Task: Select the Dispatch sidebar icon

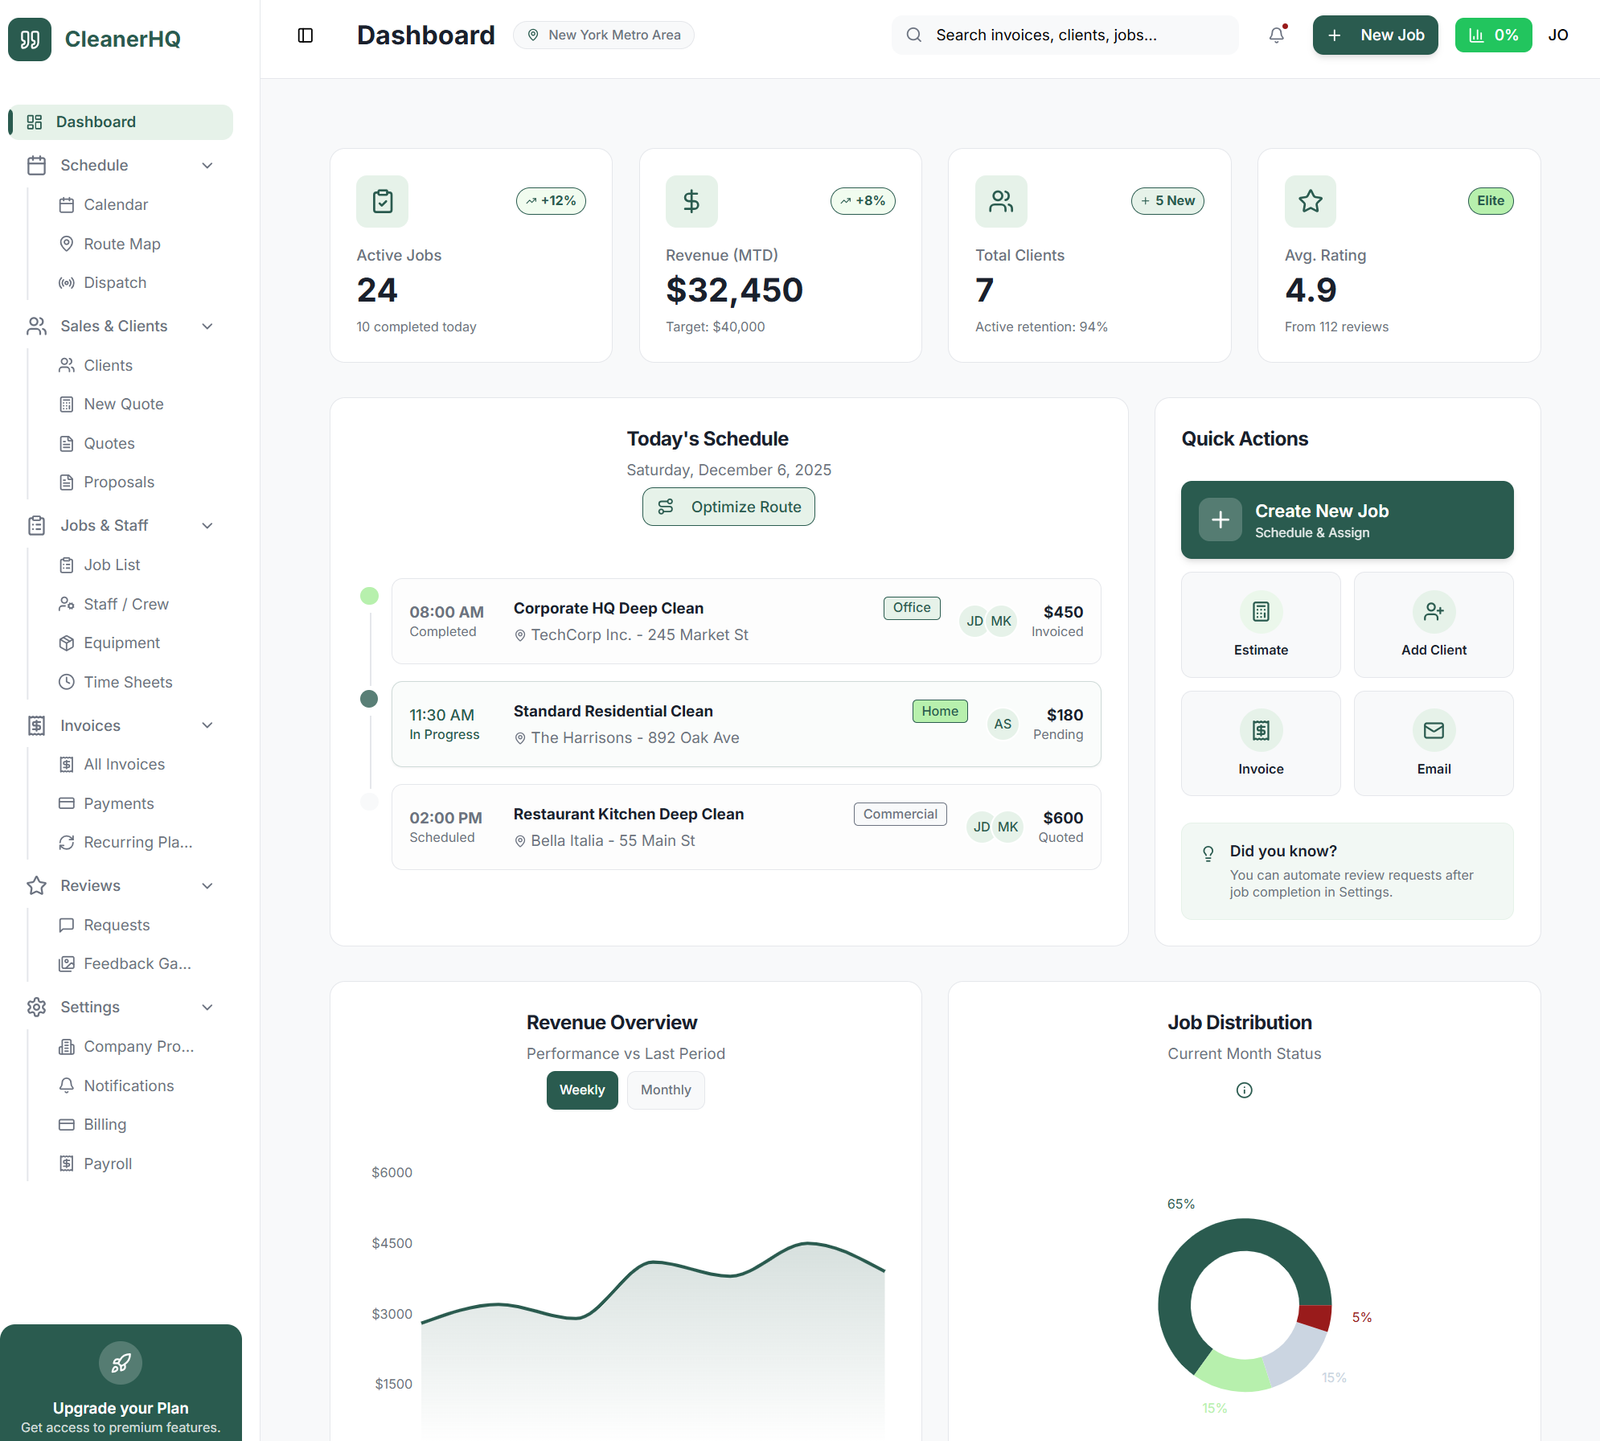Action: (x=66, y=282)
